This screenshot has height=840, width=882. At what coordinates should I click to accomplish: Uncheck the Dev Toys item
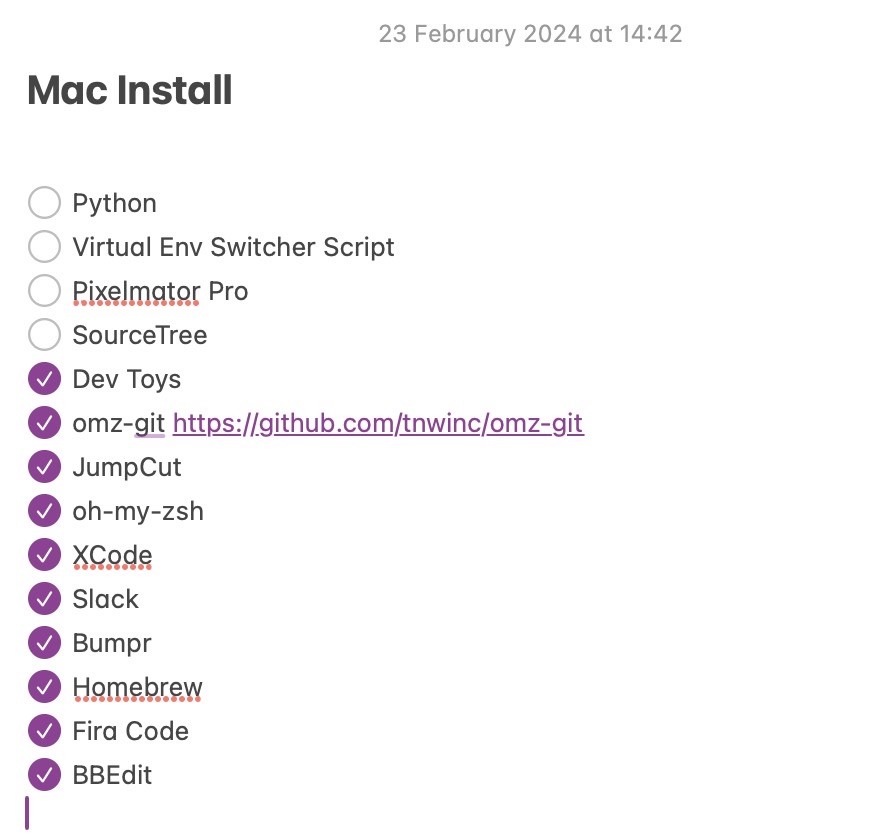44,379
